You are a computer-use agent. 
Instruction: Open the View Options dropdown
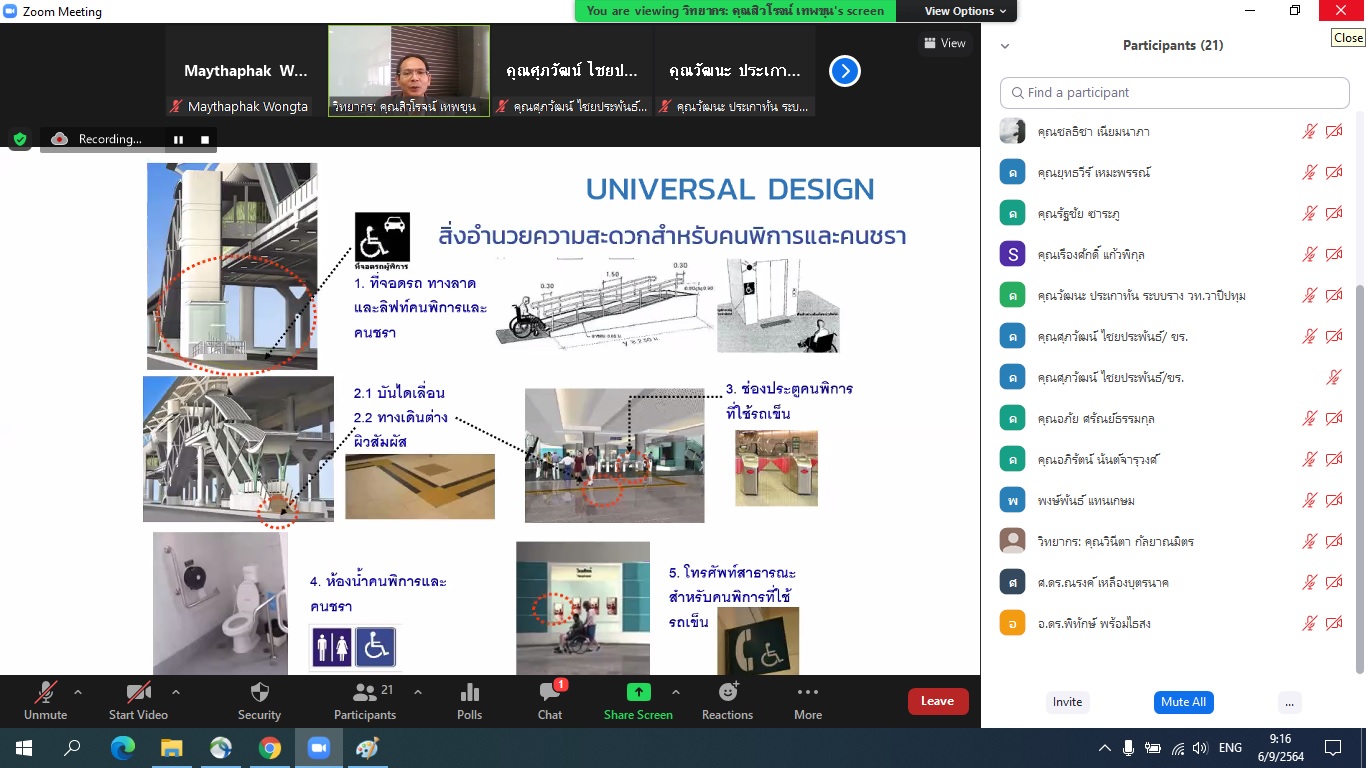(965, 11)
